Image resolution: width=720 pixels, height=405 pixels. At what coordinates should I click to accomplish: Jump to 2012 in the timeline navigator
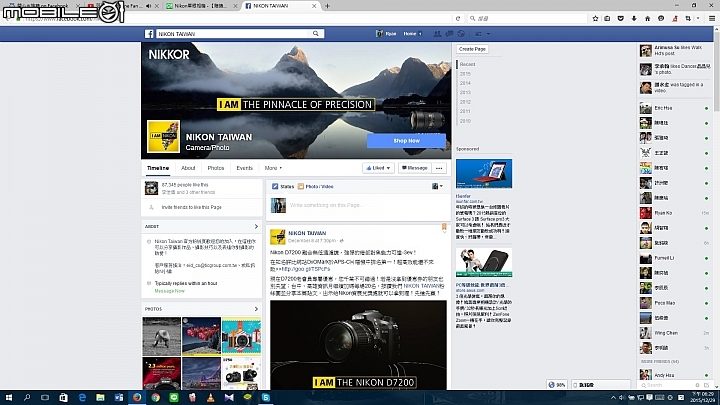465,102
